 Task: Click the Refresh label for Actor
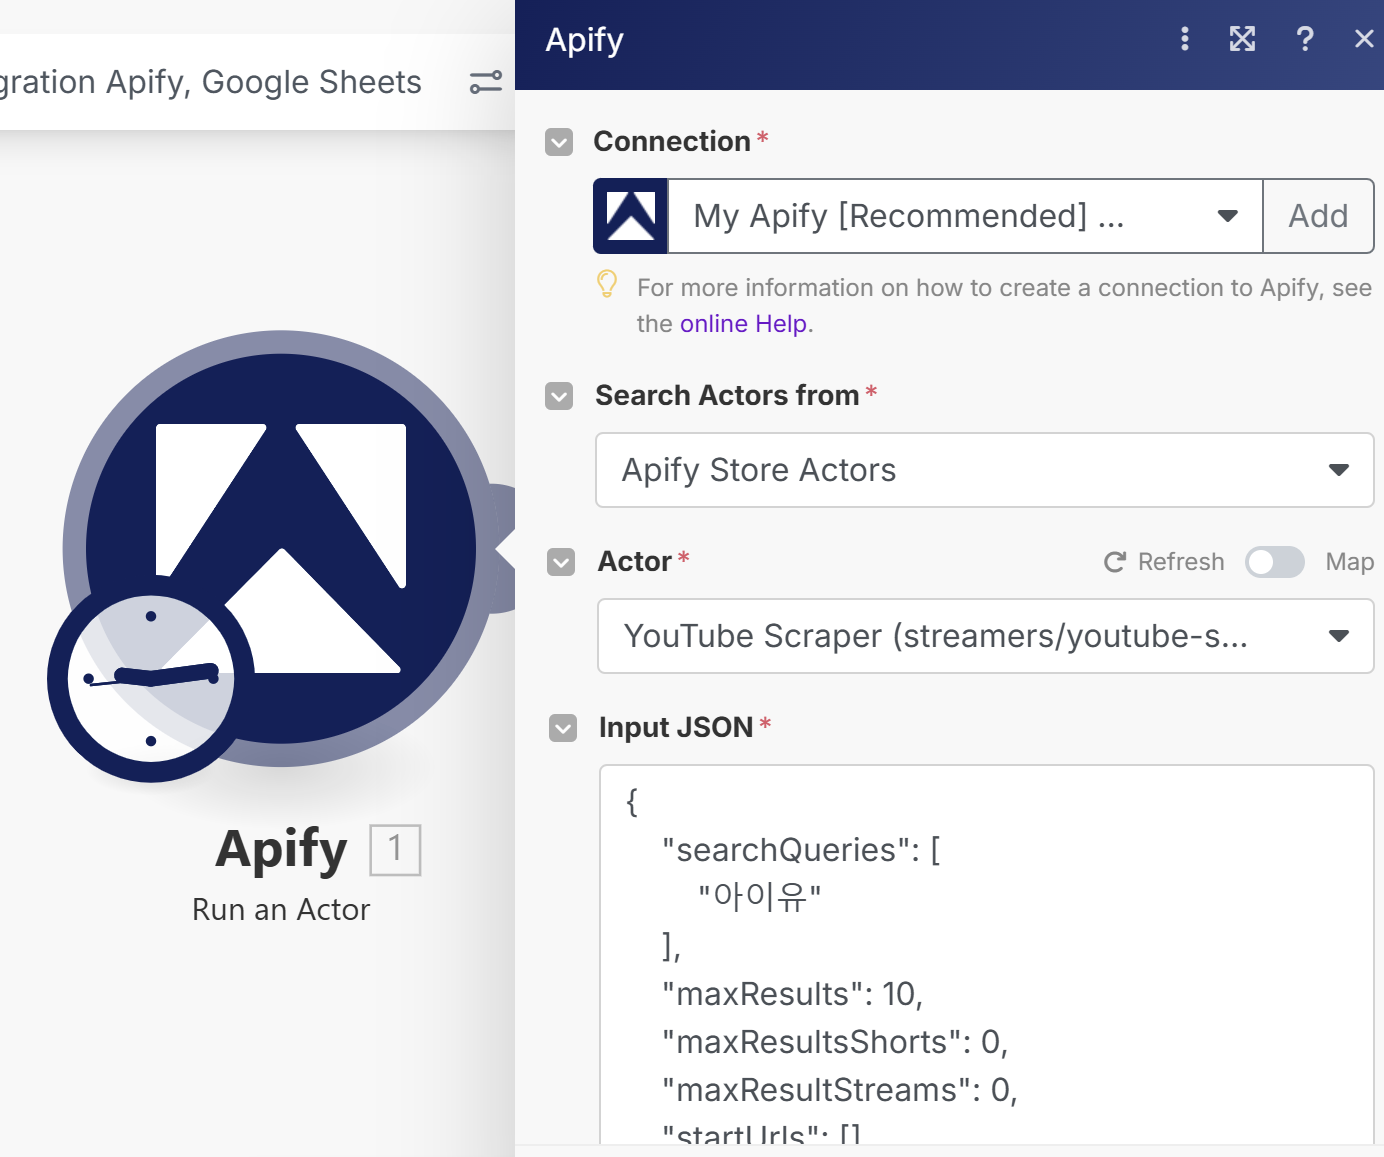tap(1181, 562)
